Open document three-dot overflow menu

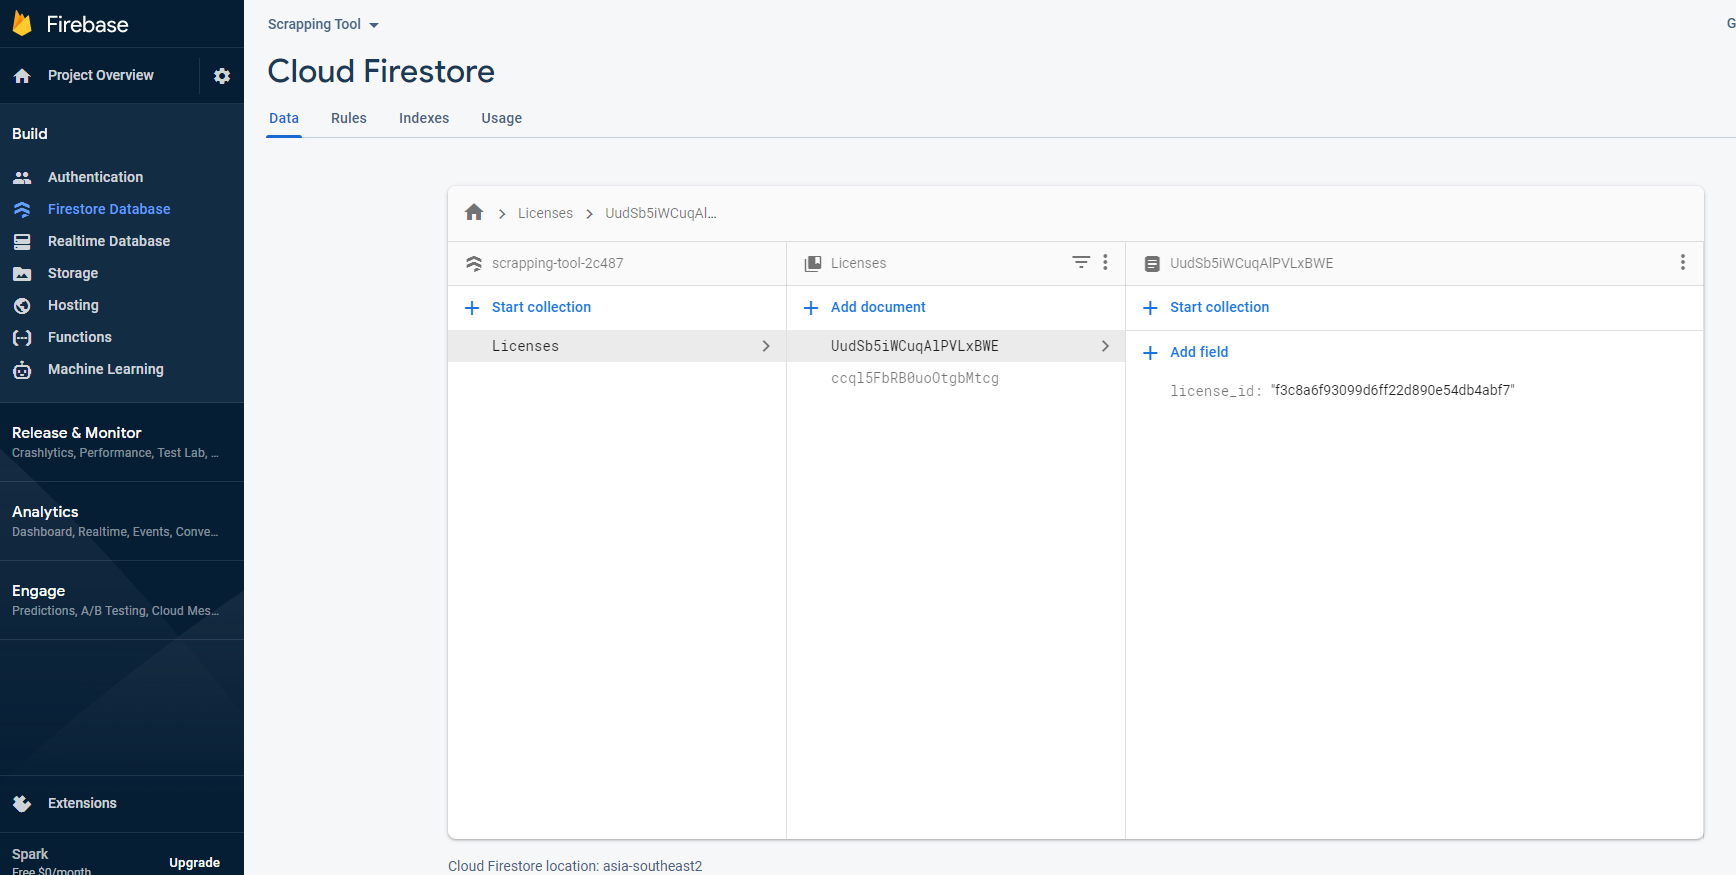tap(1683, 262)
